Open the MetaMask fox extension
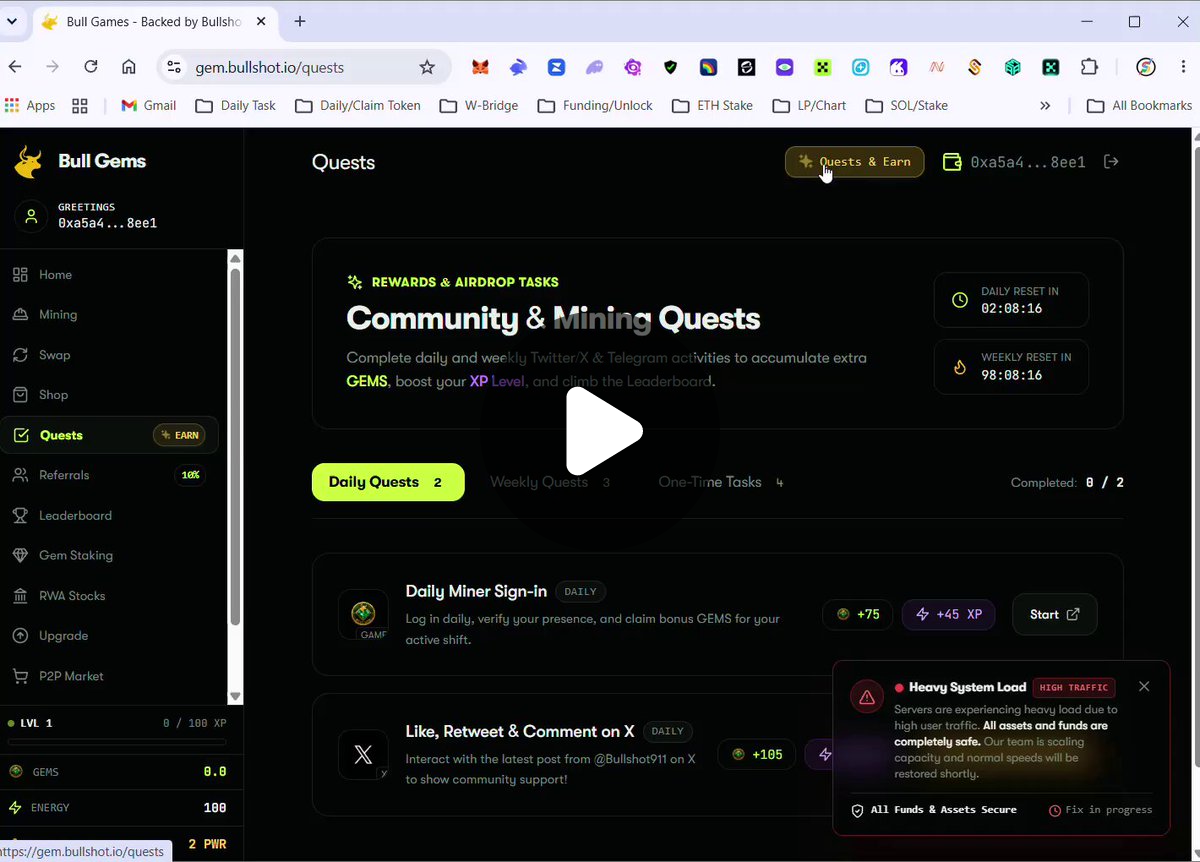The width and height of the screenshot is (1200, 862). [481, 67]
